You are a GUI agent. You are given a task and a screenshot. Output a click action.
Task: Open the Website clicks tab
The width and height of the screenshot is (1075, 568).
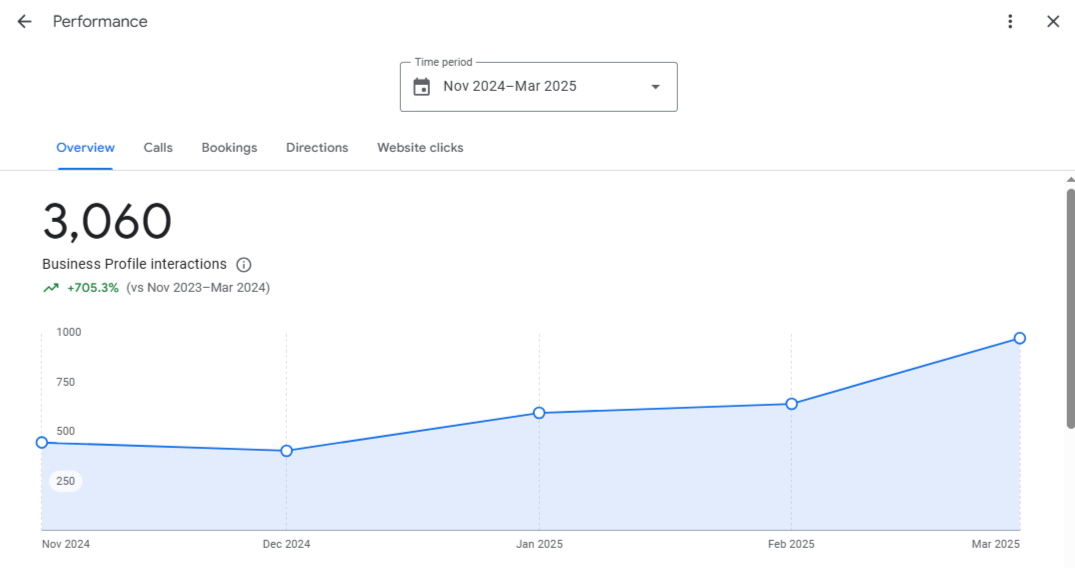[x=420, y=147]
